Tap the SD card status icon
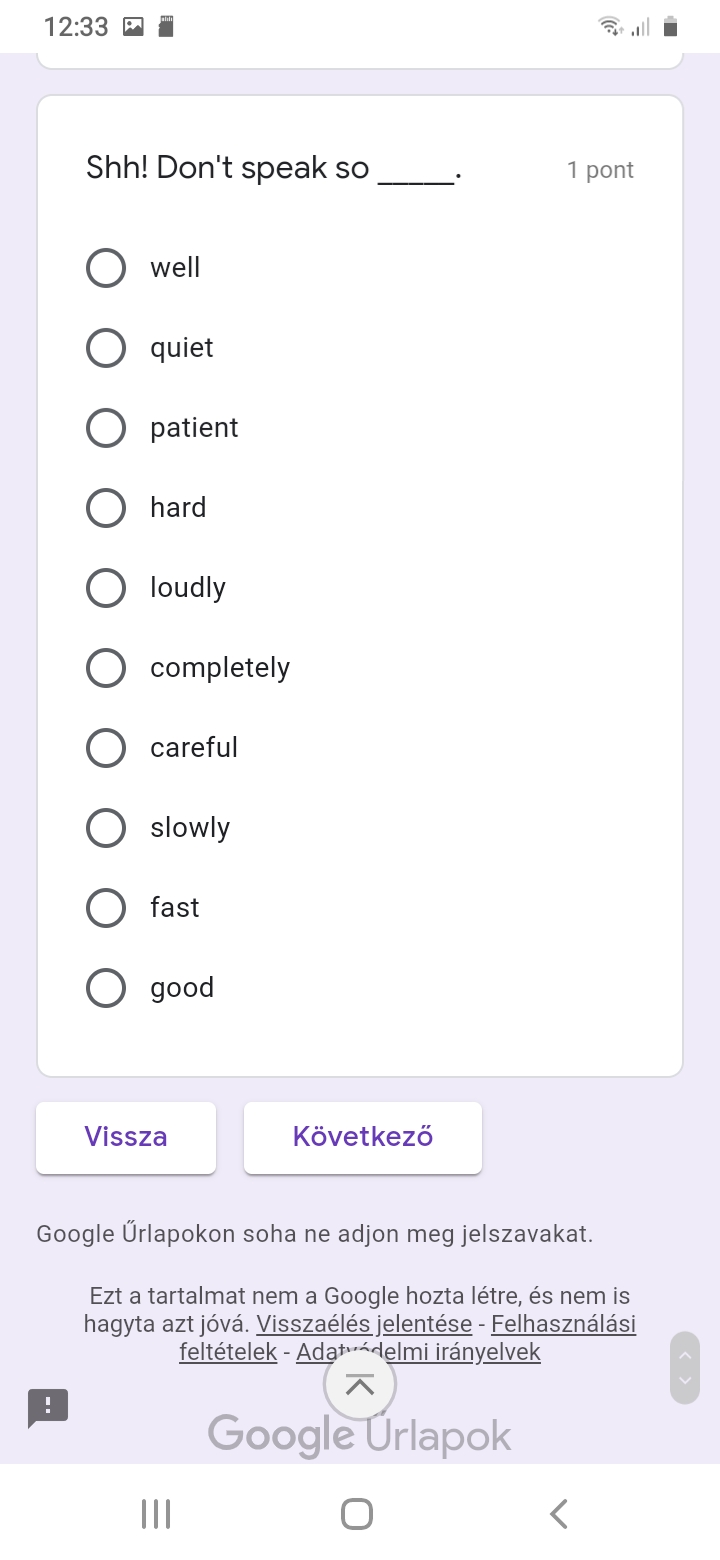This screenshot has width=720, height=1560. pyautogui.click(x=166, y=27)
